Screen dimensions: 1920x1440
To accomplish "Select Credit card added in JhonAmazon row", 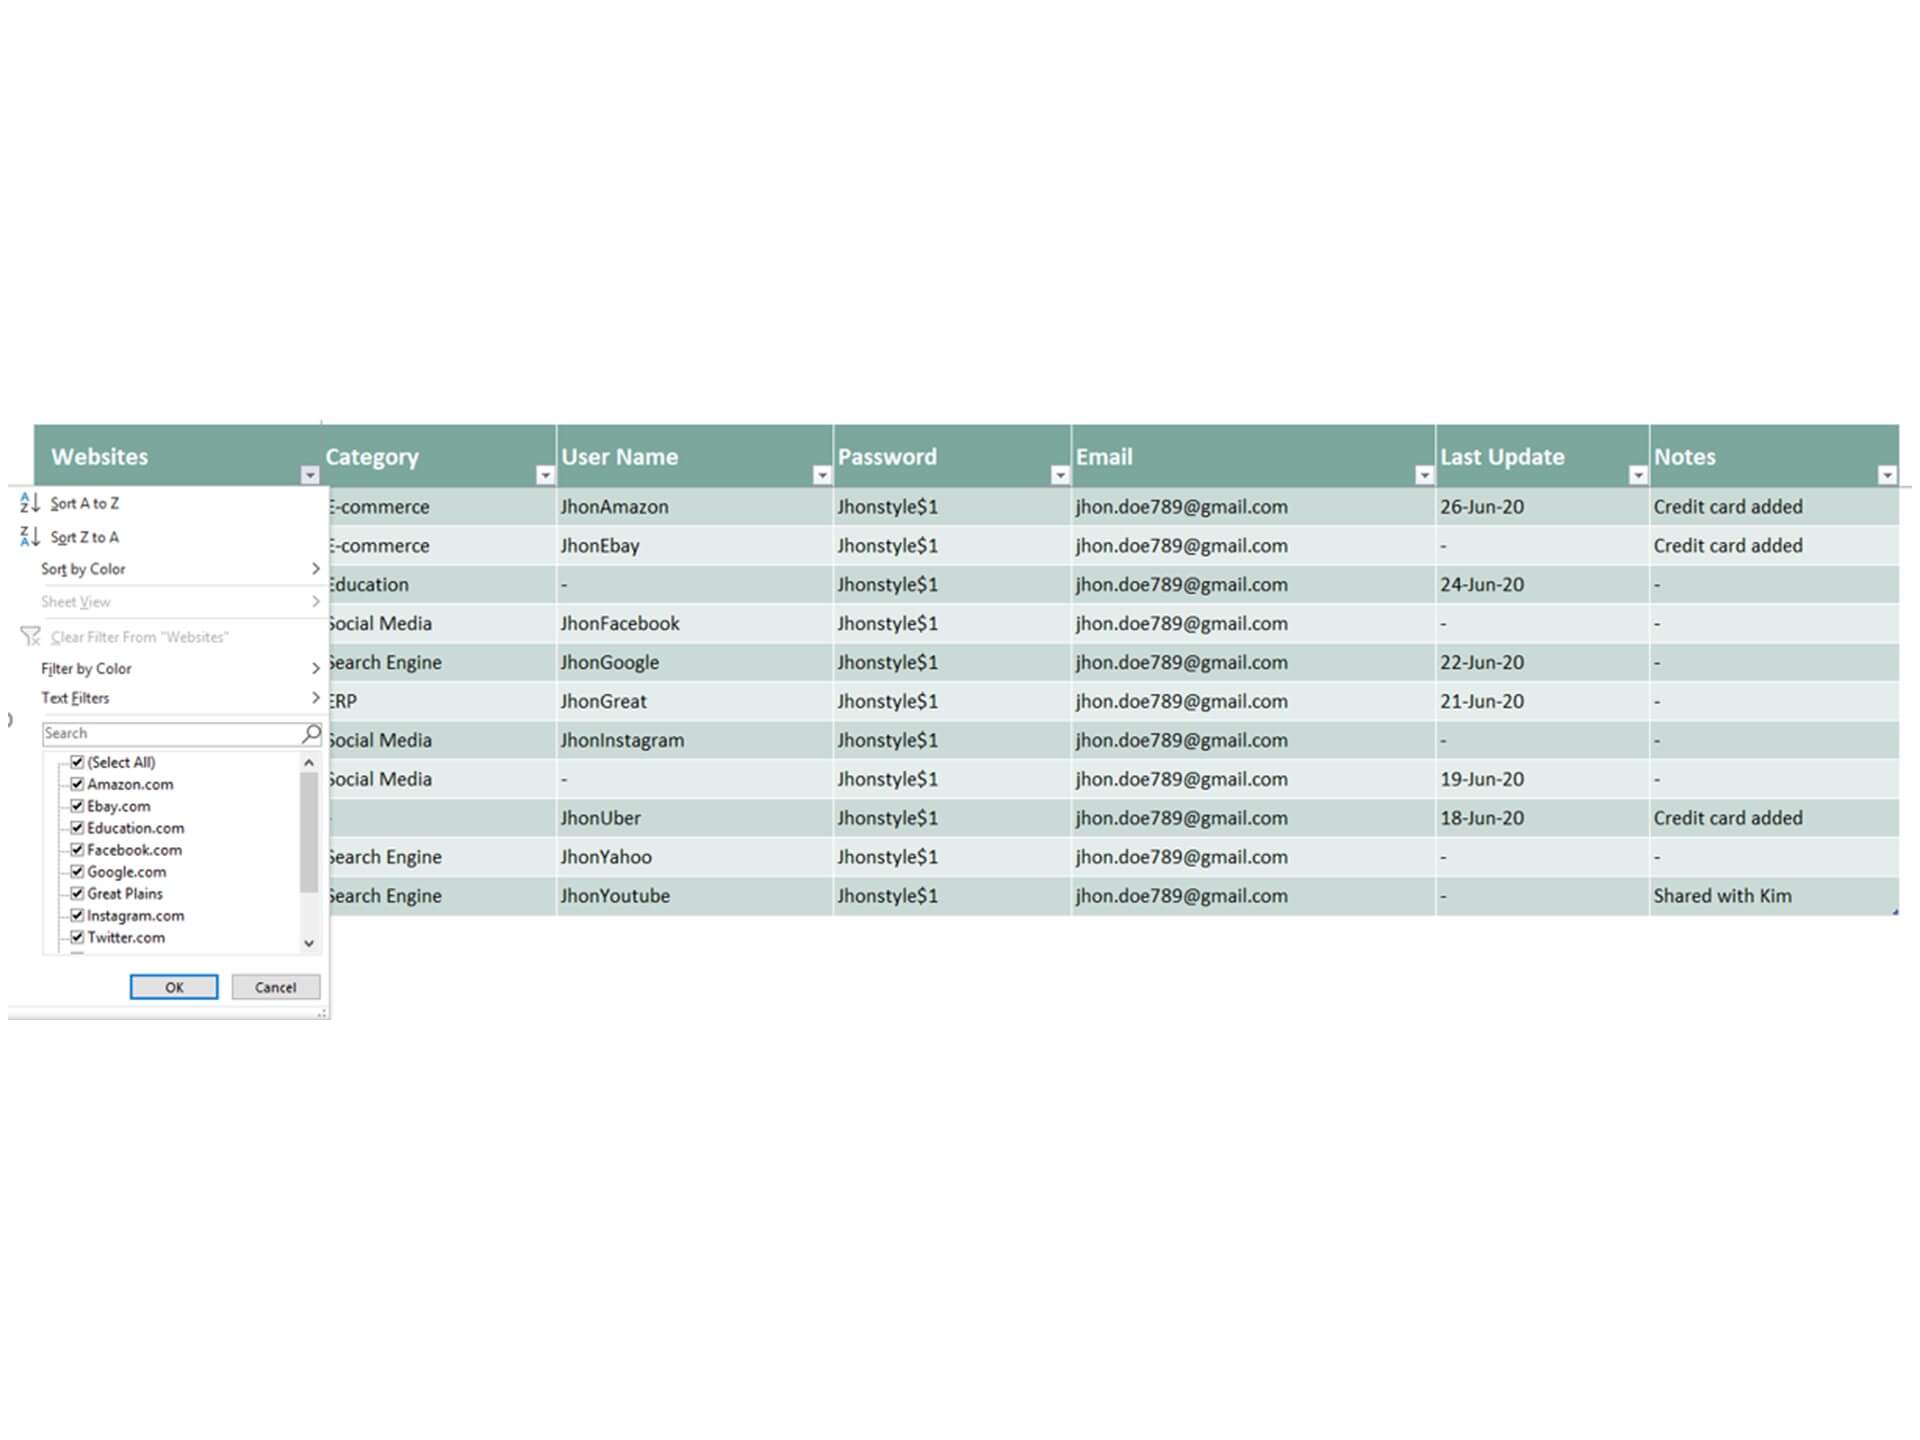I will pos(1774,507).
